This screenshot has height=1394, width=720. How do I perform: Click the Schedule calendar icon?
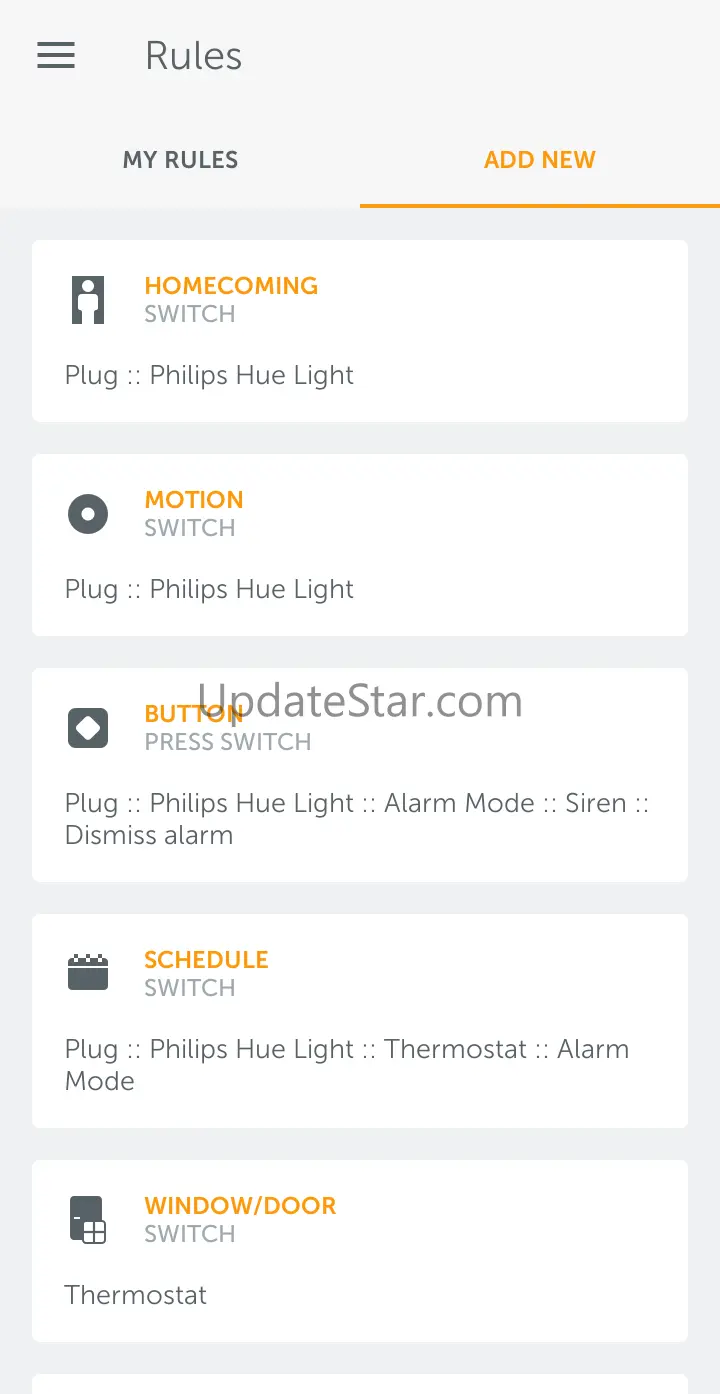[88, 973]
